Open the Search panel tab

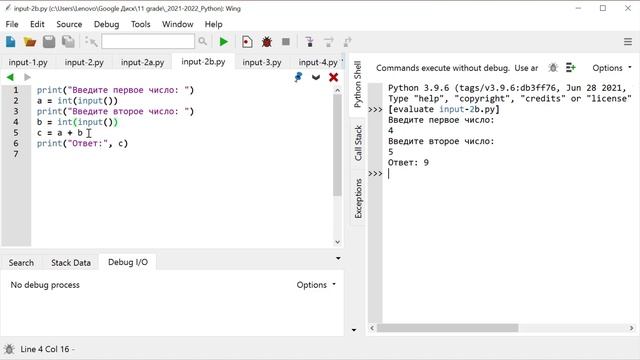click(21, 262)
